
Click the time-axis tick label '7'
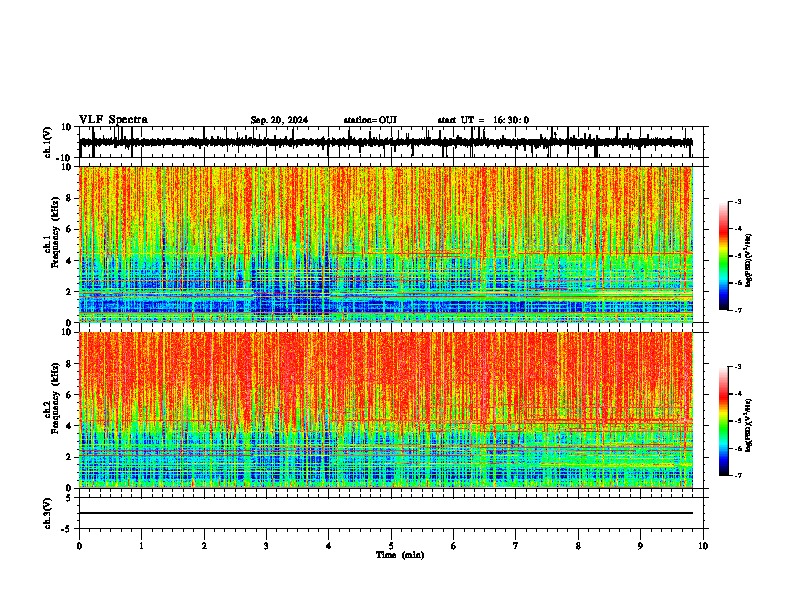tap(516, 546)
